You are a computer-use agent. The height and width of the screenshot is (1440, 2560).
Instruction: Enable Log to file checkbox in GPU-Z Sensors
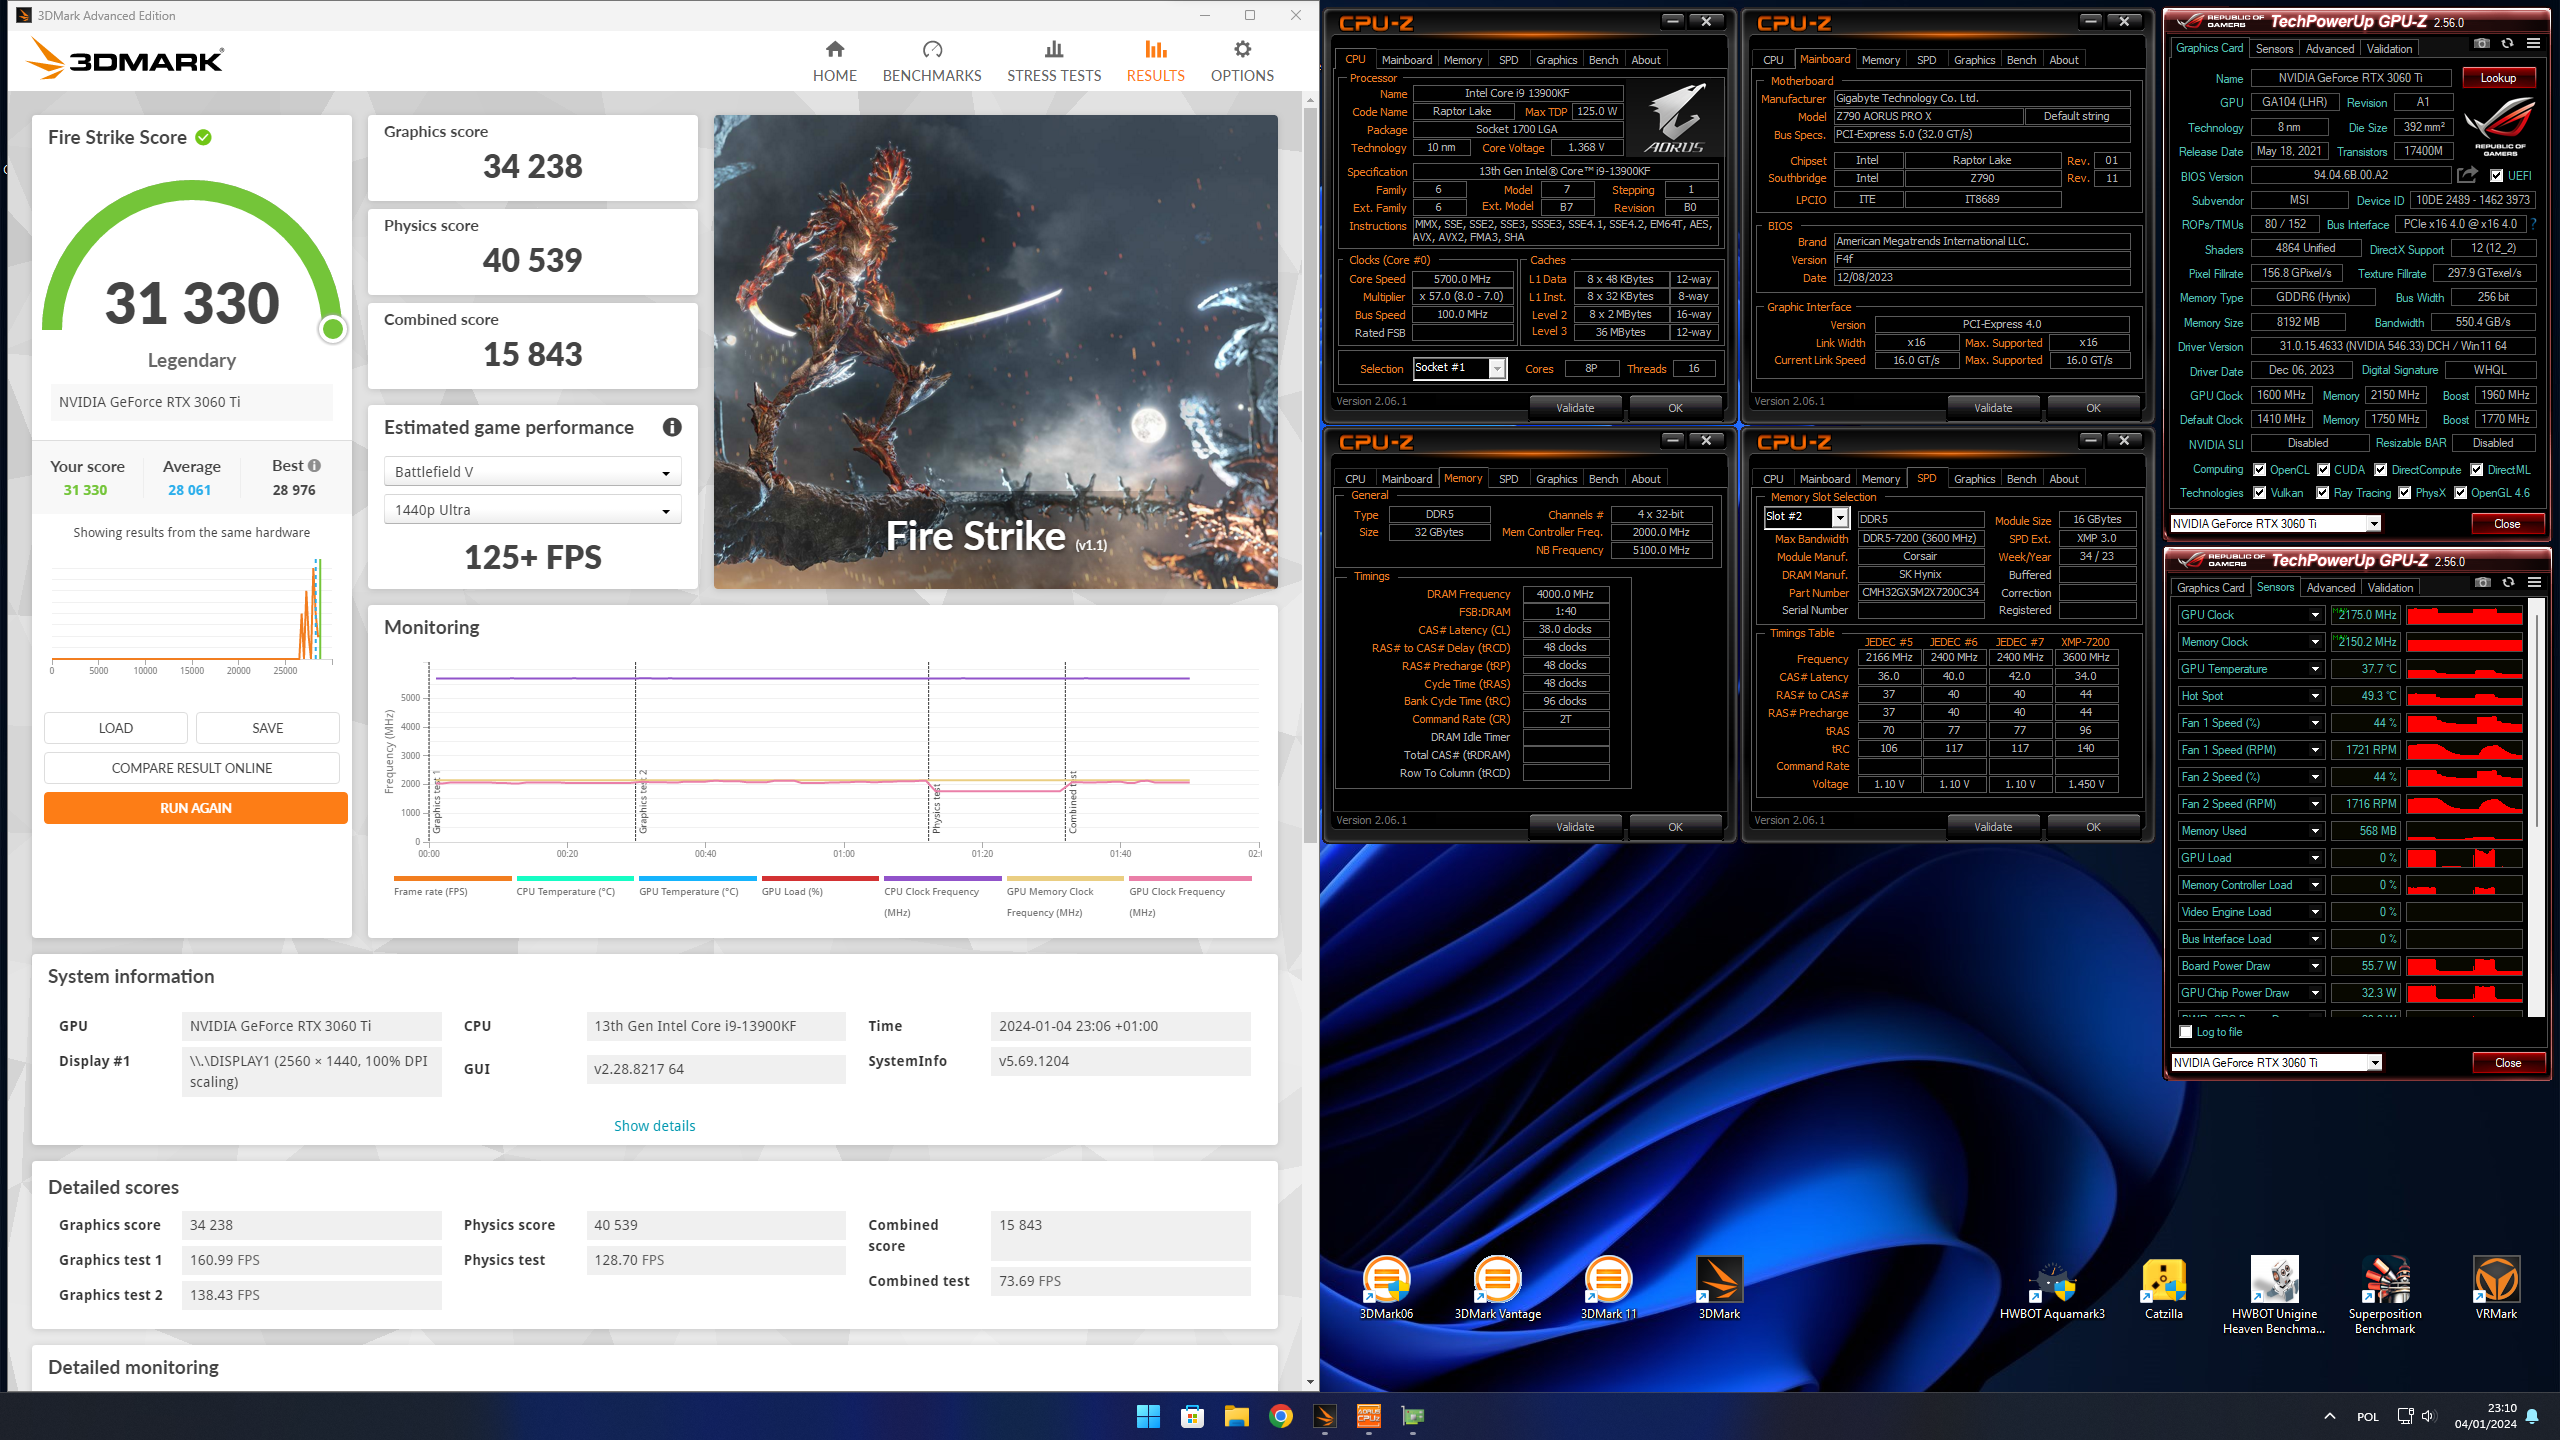(2186, 1032)
